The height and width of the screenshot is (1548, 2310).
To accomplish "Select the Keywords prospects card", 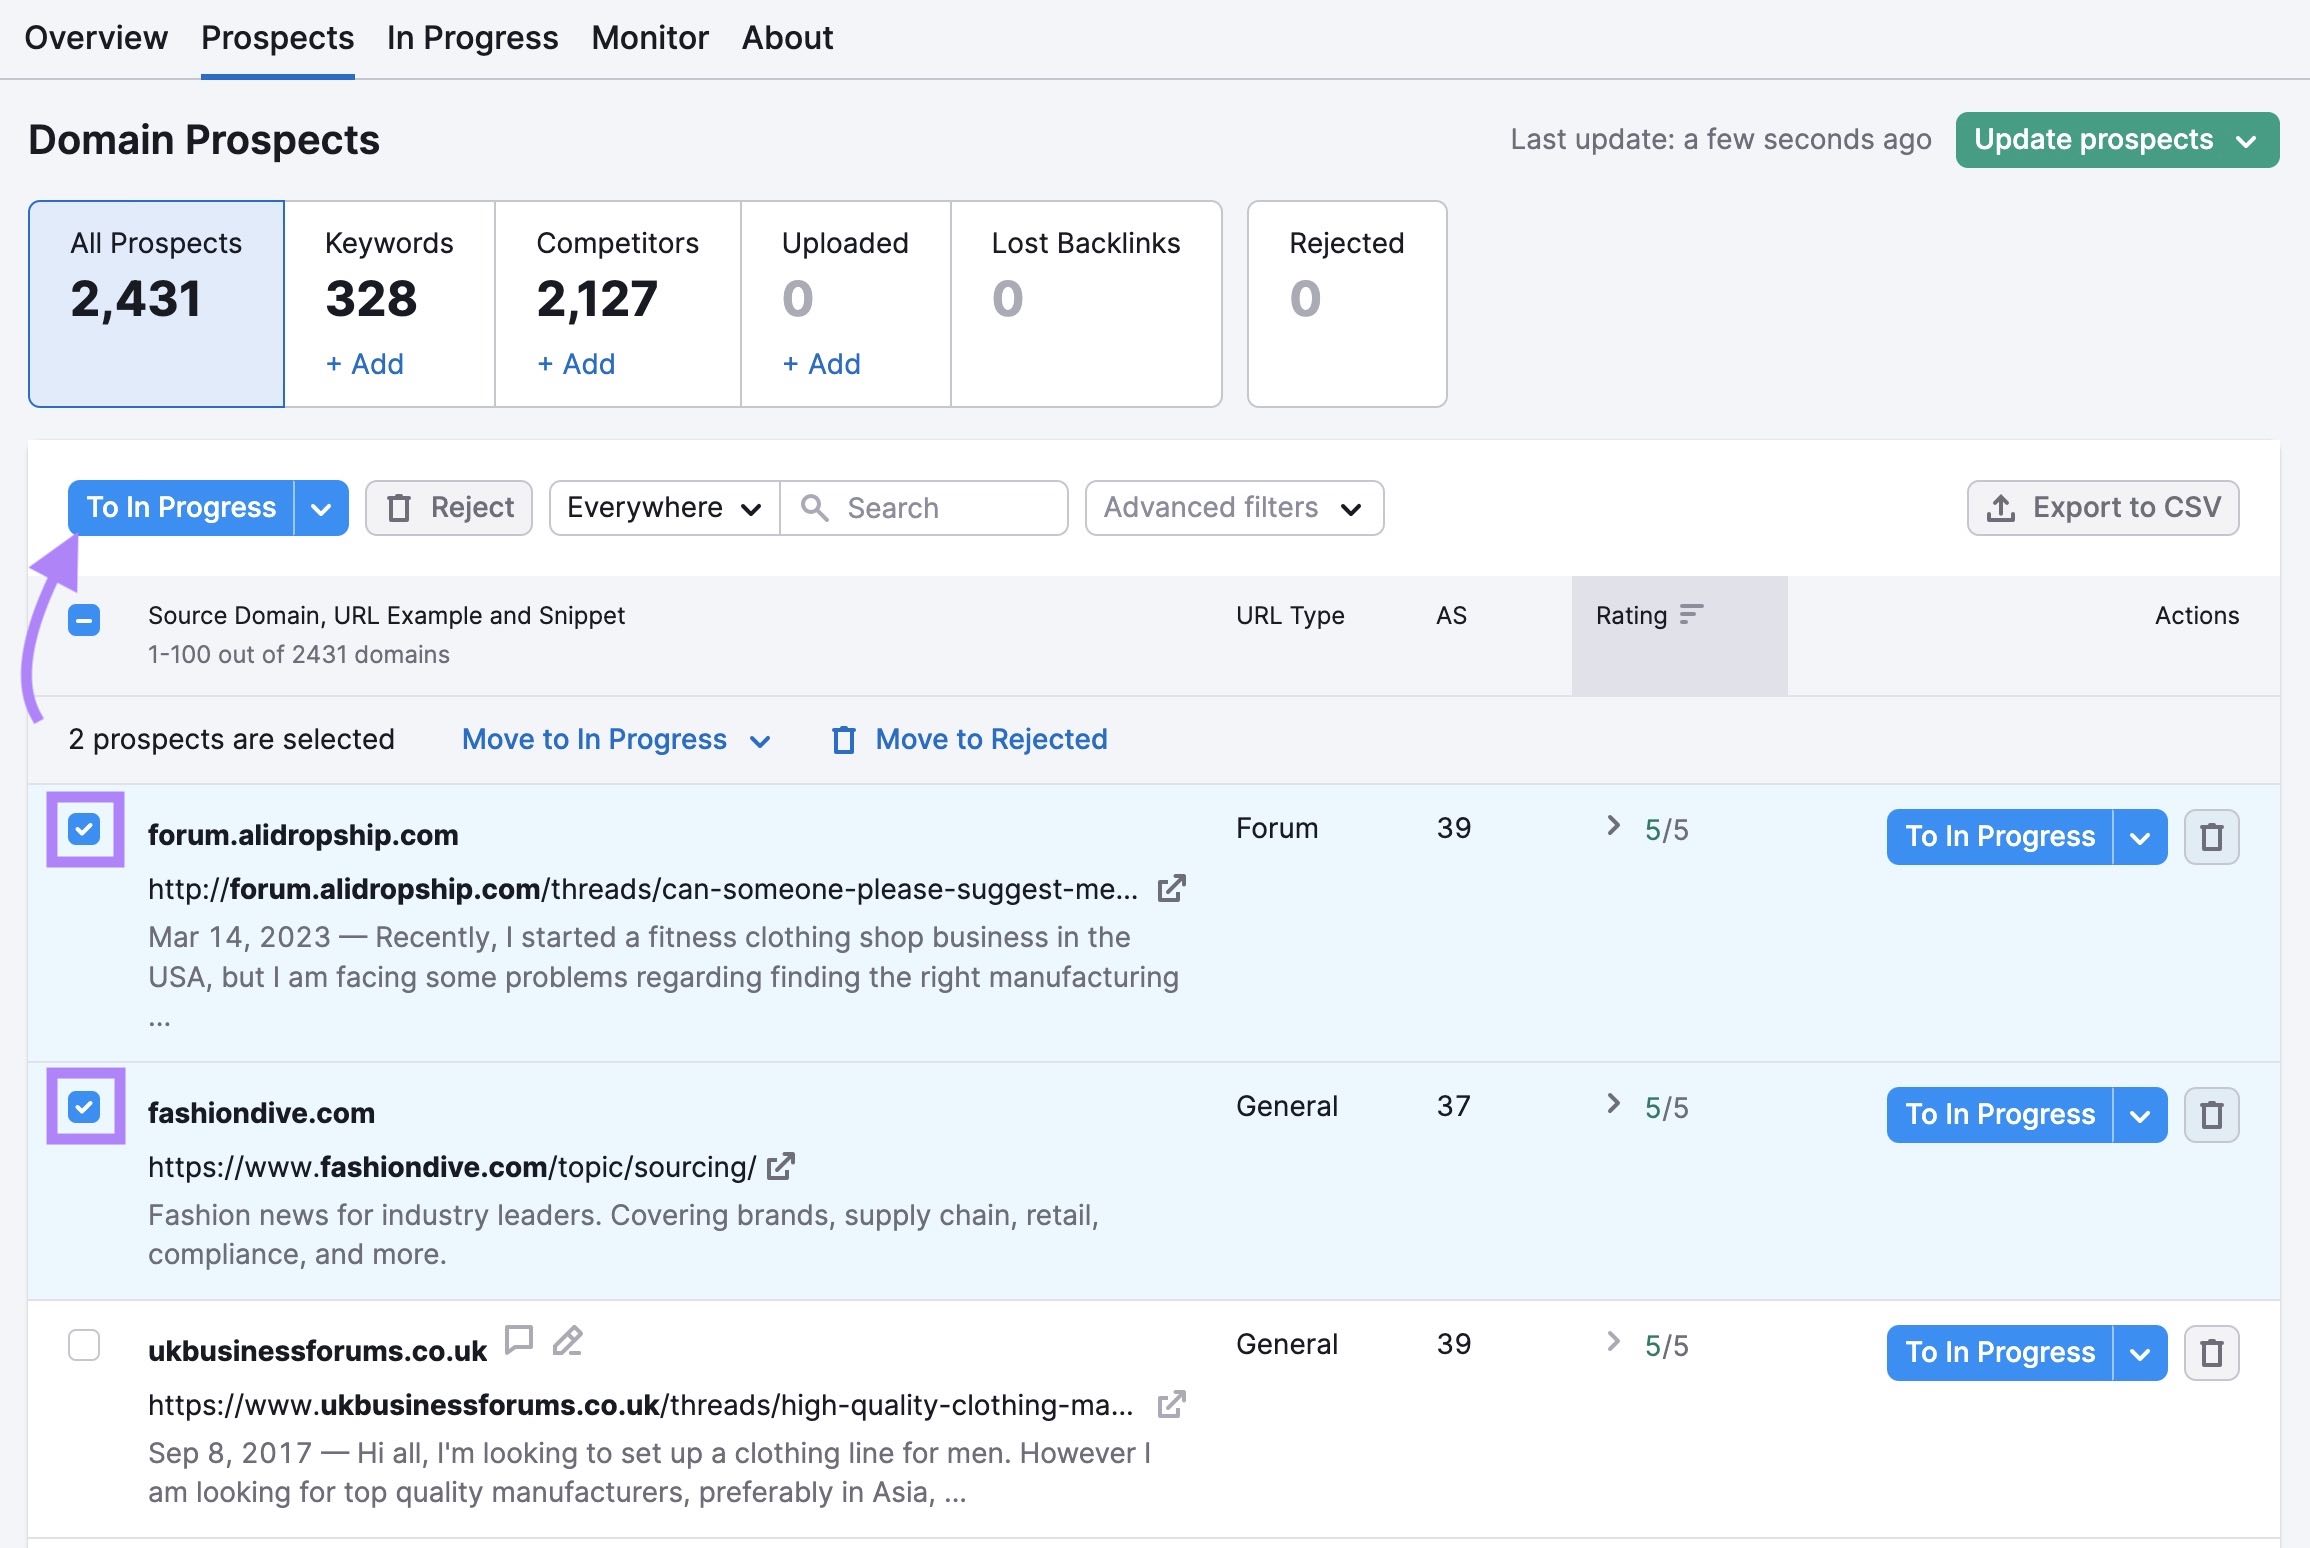I will pyautogui.click(x=390, y=304).
